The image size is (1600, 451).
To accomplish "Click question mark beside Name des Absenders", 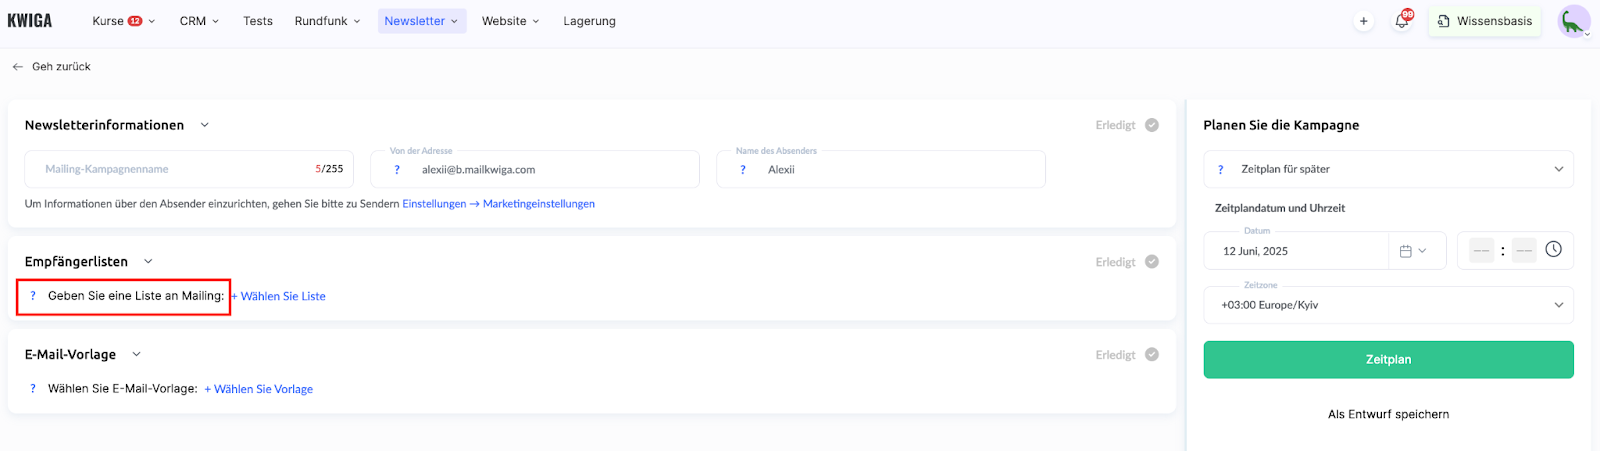I will [743, 170].
